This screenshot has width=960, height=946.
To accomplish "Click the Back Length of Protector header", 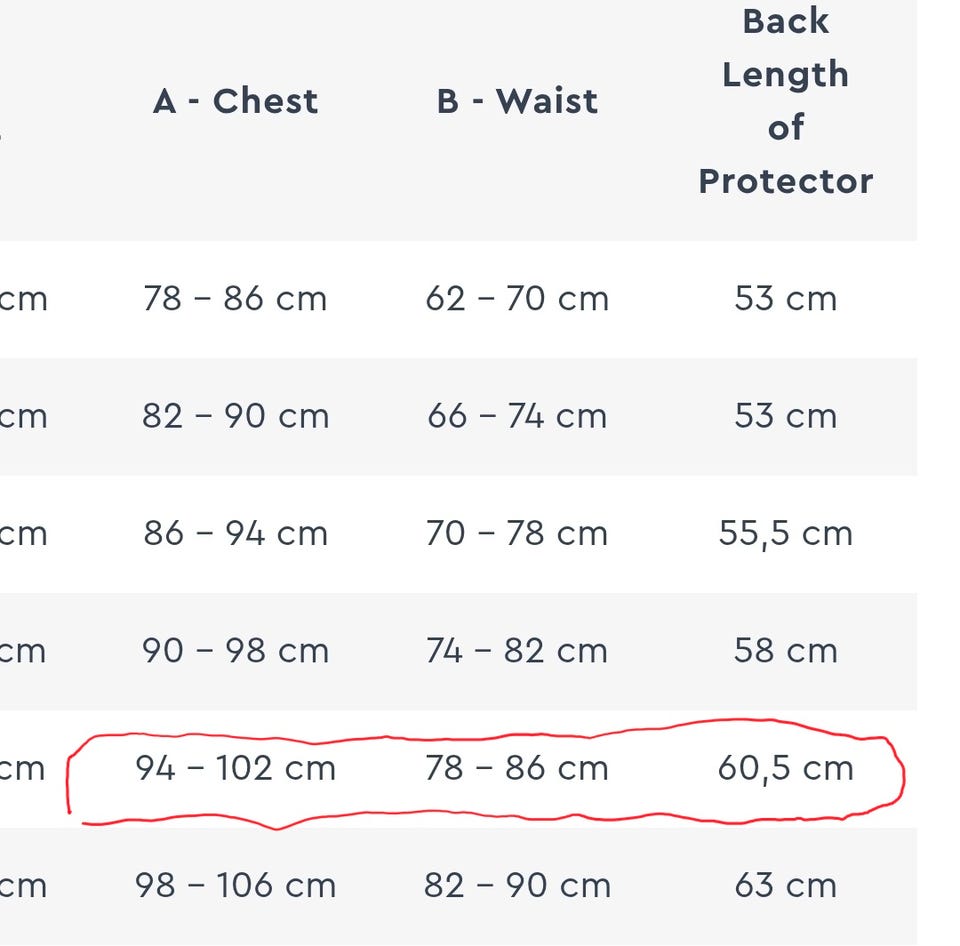I will pyautogui.click(x=786, y=101).
